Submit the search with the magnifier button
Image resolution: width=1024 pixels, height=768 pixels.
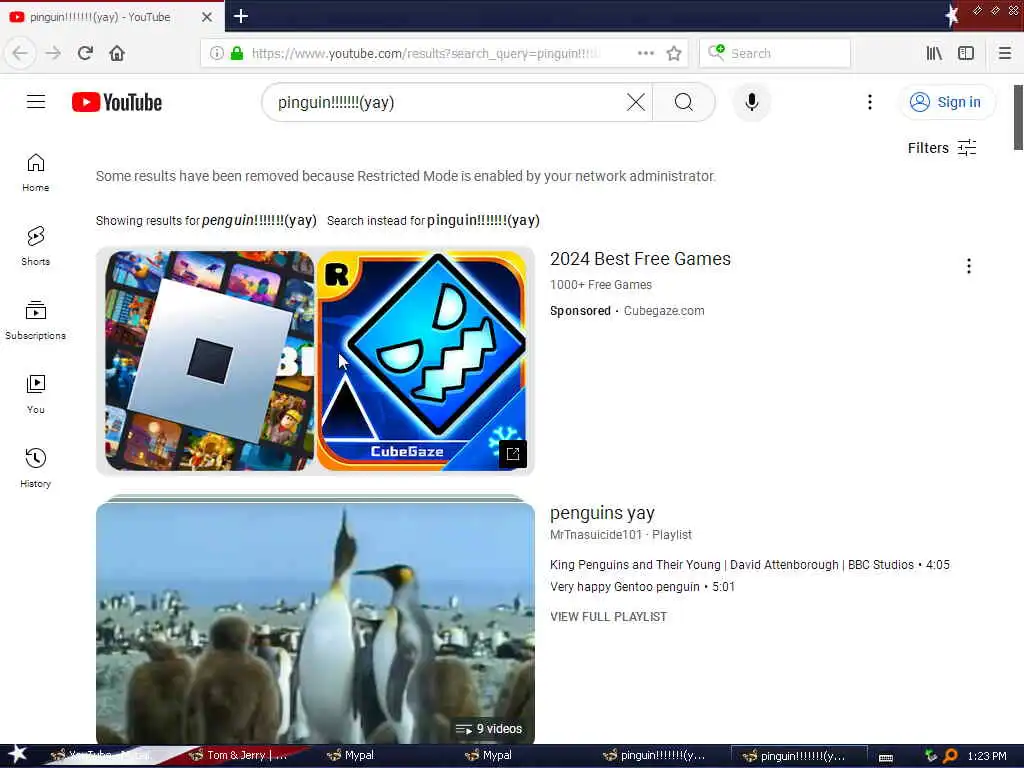(x=684, y=102)
